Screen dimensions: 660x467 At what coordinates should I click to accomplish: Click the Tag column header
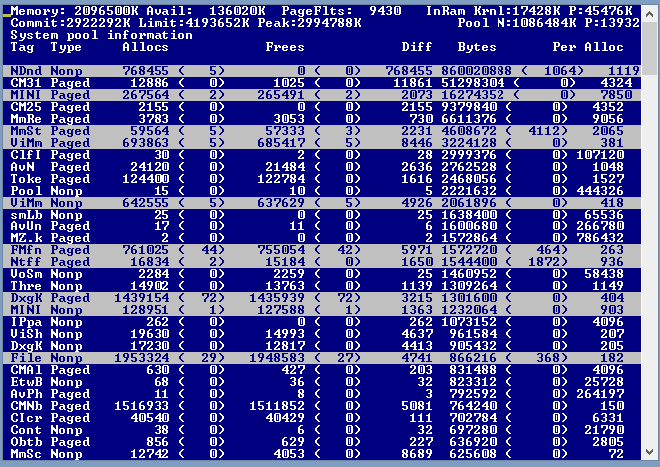(x=22, y=47)
